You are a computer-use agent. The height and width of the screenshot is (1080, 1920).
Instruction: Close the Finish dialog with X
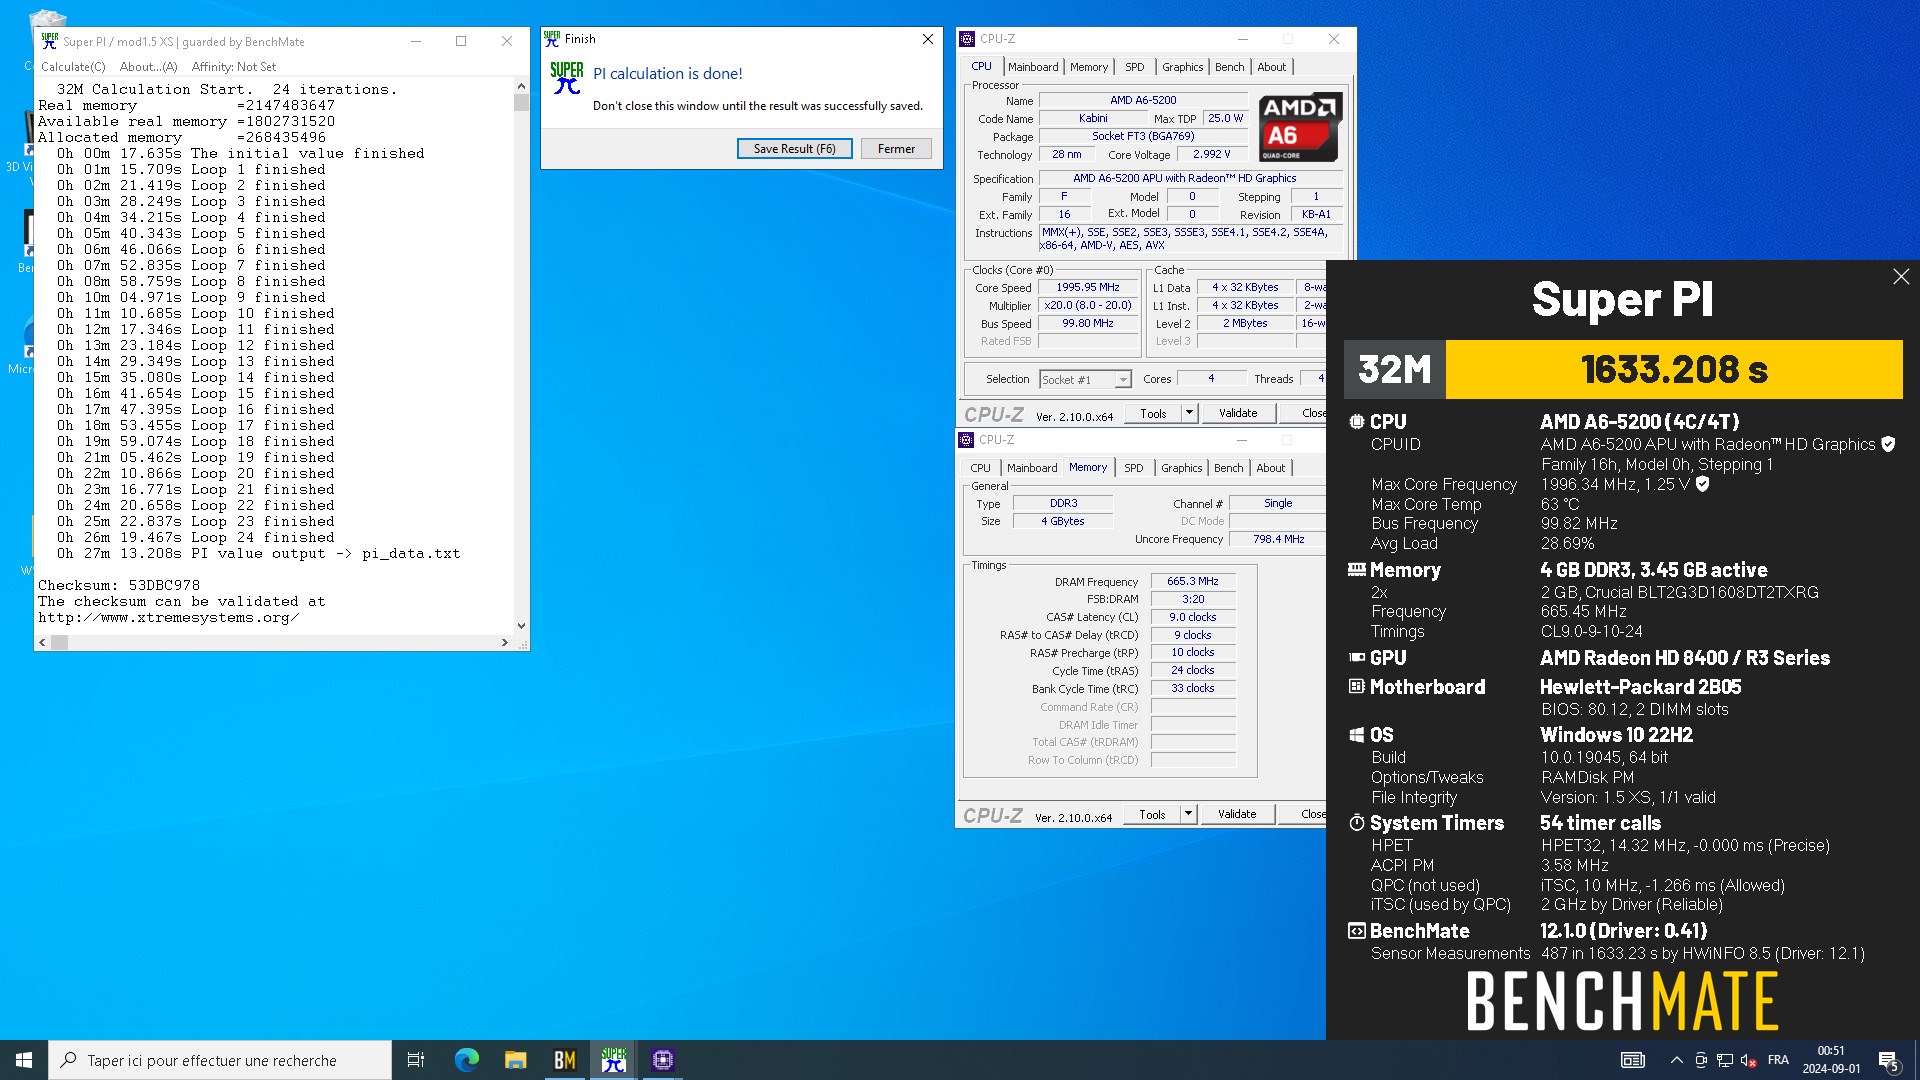tap(928, 39)
